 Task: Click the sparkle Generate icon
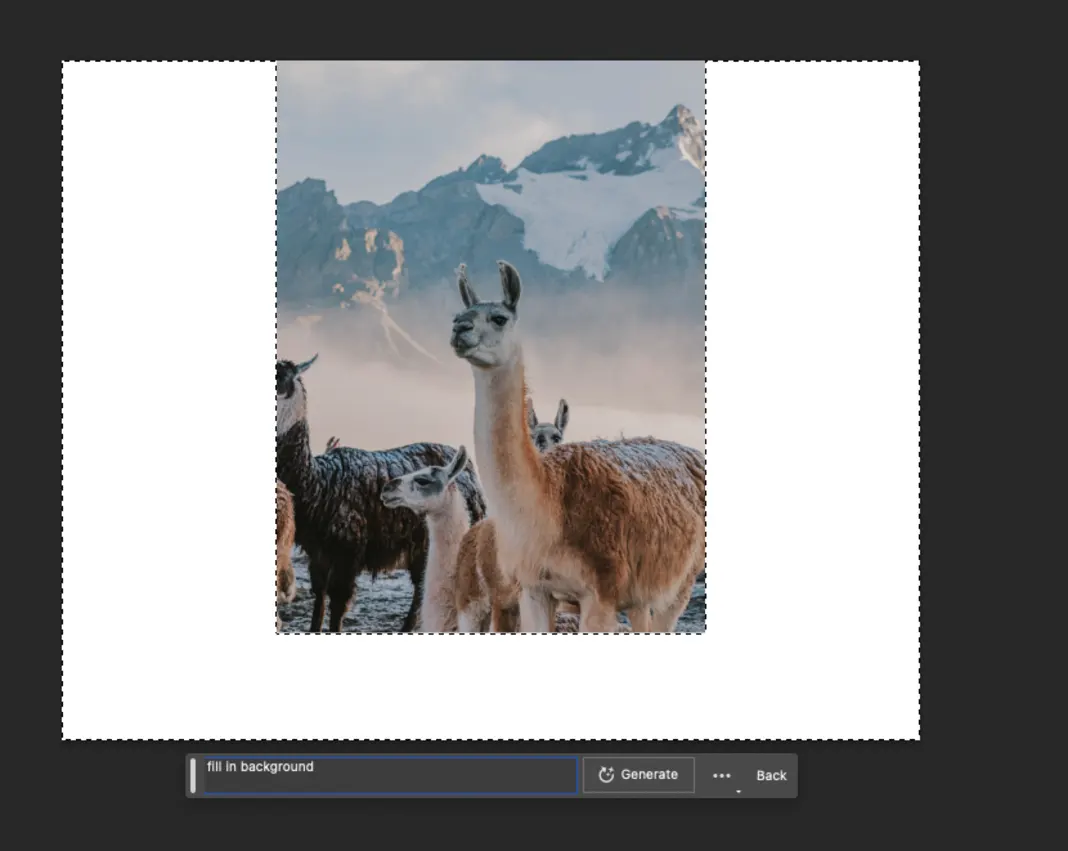606,775
